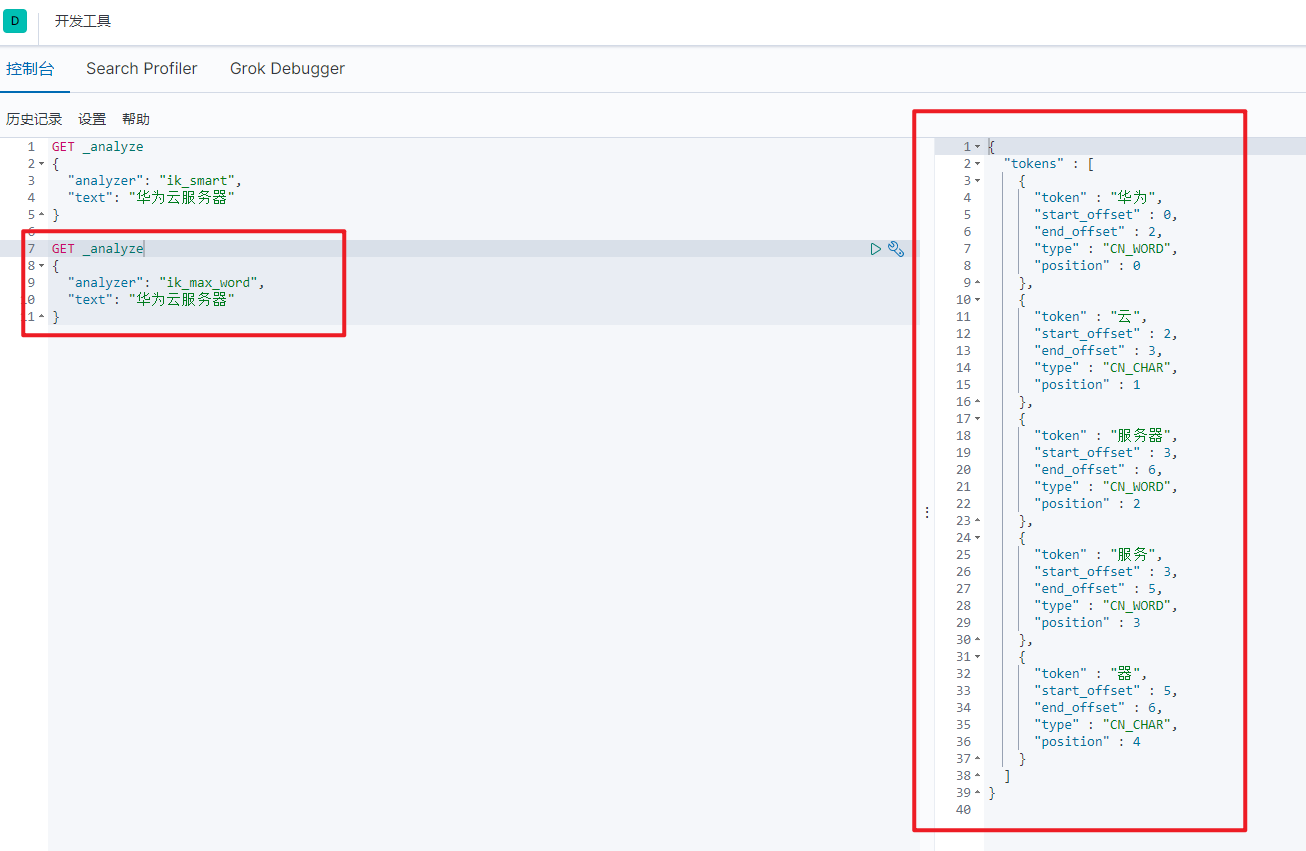The width and height of the screenshot is (1306, 851).
Task: Fold the 华为 token object at line 3
Action: [x=977, y=181]
